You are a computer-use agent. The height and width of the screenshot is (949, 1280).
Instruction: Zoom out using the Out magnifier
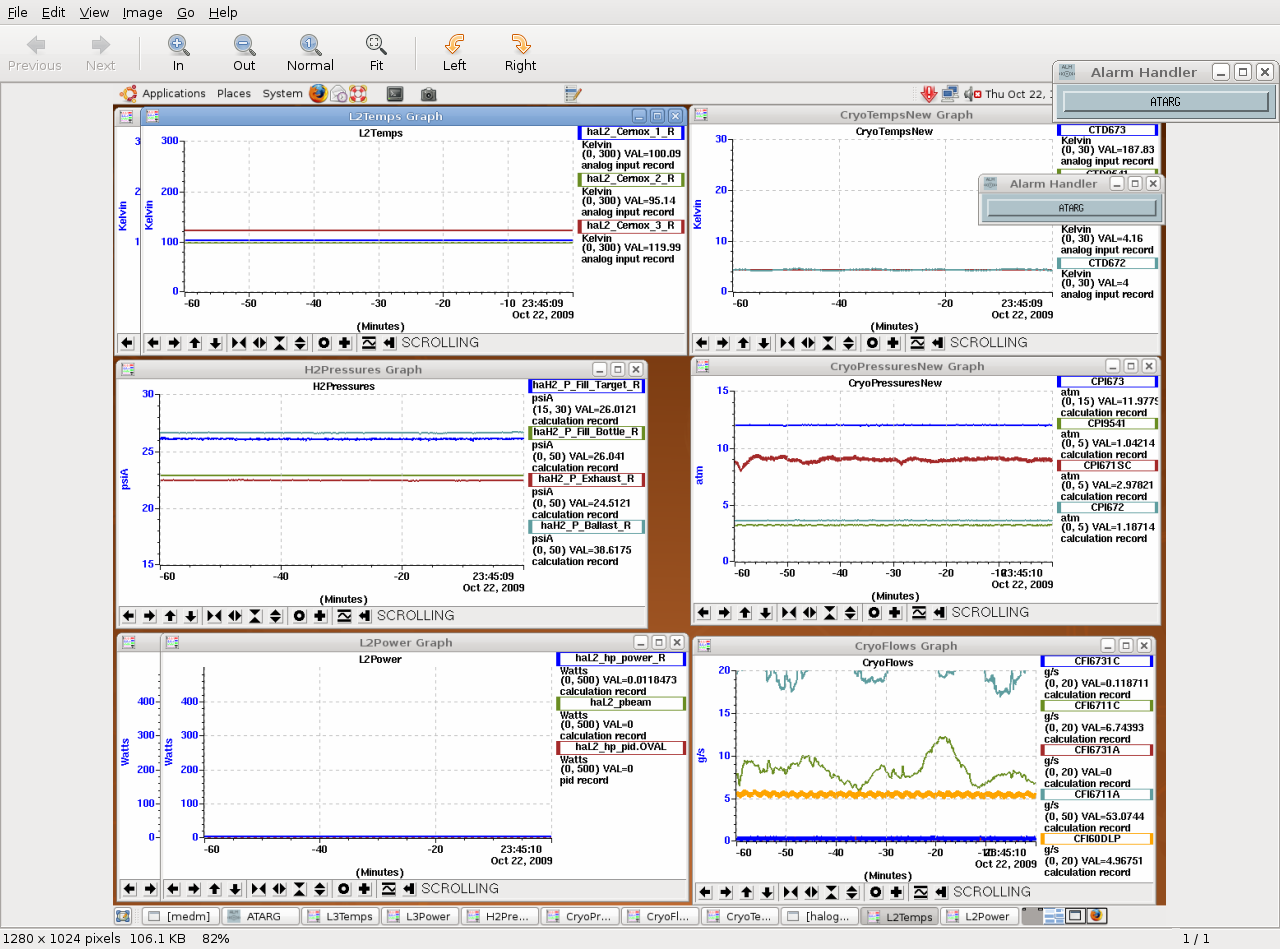(x=244, y=53)
